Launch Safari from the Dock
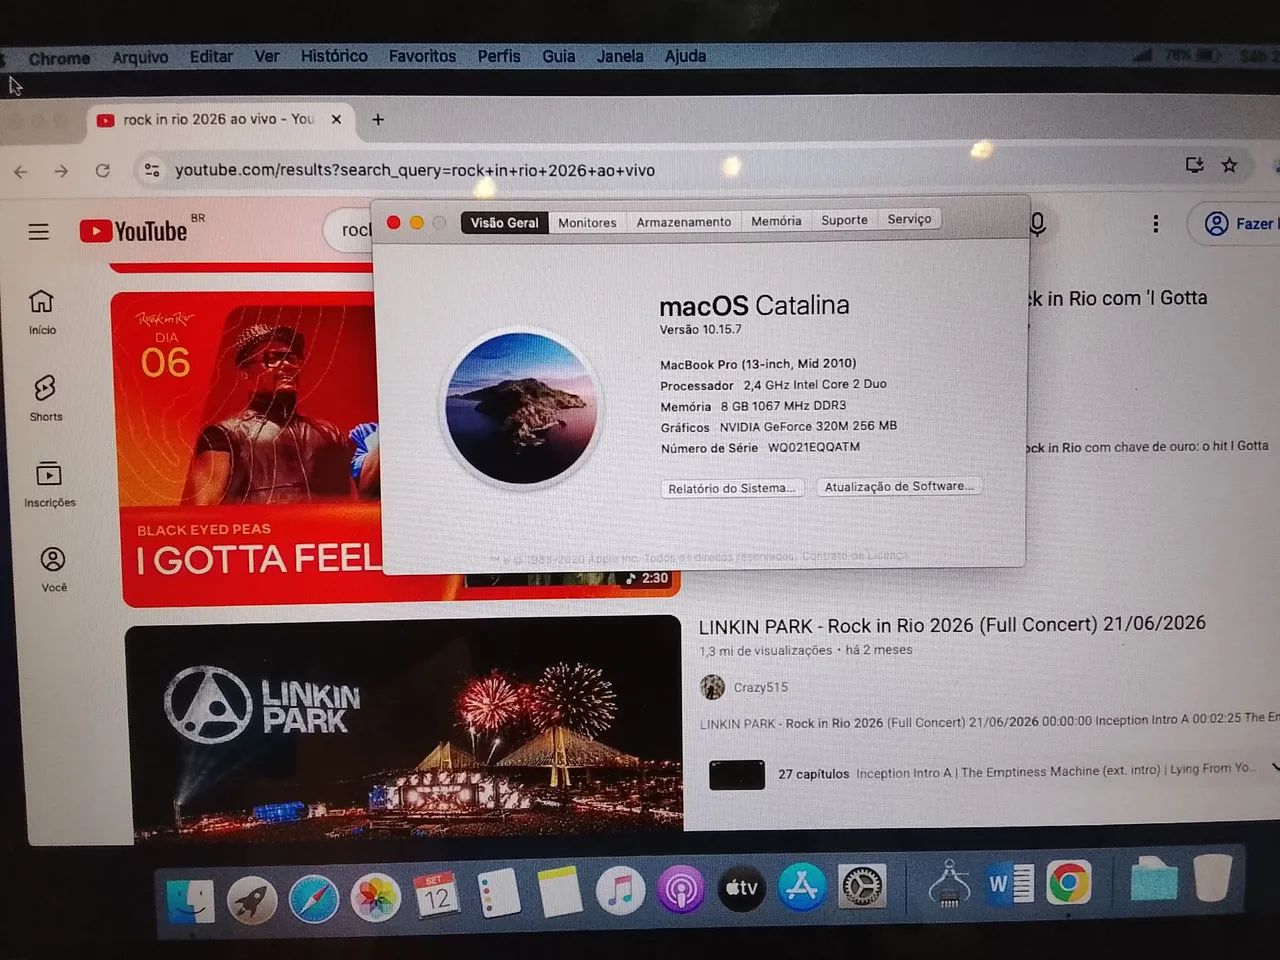 point(314,898)
